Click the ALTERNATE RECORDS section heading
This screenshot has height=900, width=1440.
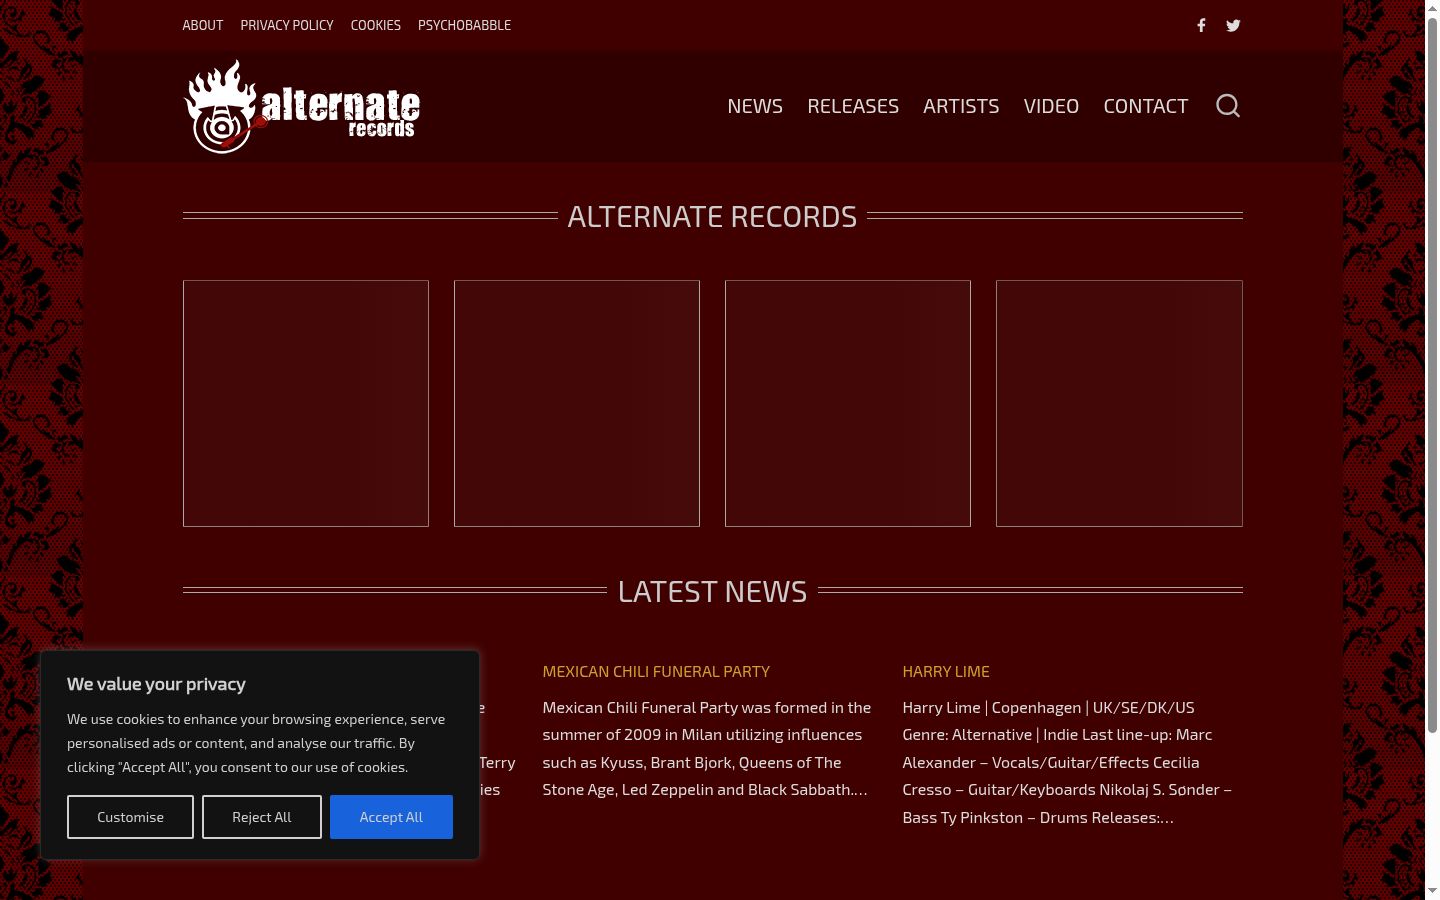712,216
